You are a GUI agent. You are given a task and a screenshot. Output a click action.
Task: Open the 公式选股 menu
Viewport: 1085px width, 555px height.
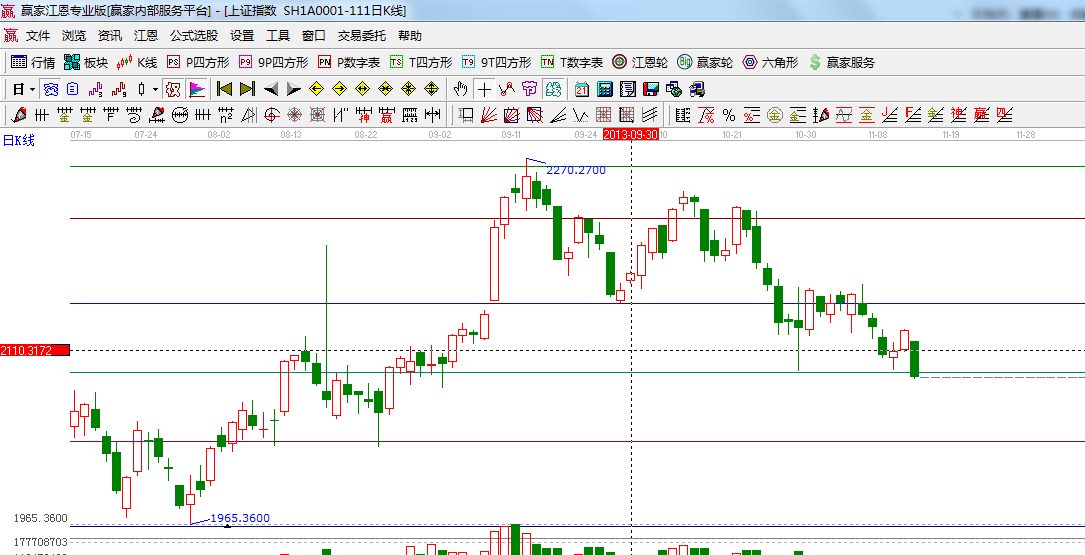click(x=193, y=36)
